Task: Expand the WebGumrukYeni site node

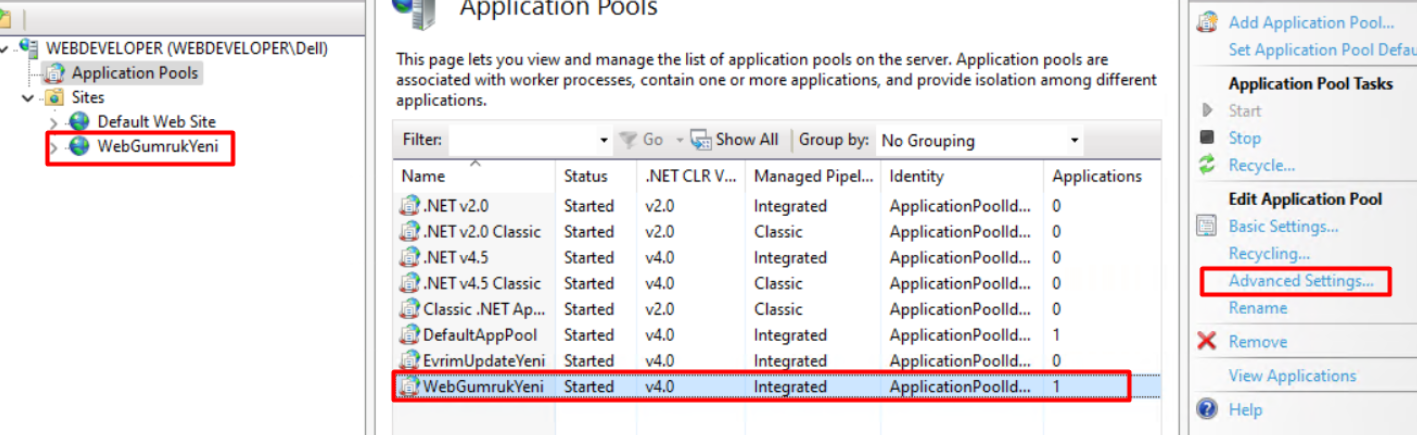Action: click(x=53, y=148)
